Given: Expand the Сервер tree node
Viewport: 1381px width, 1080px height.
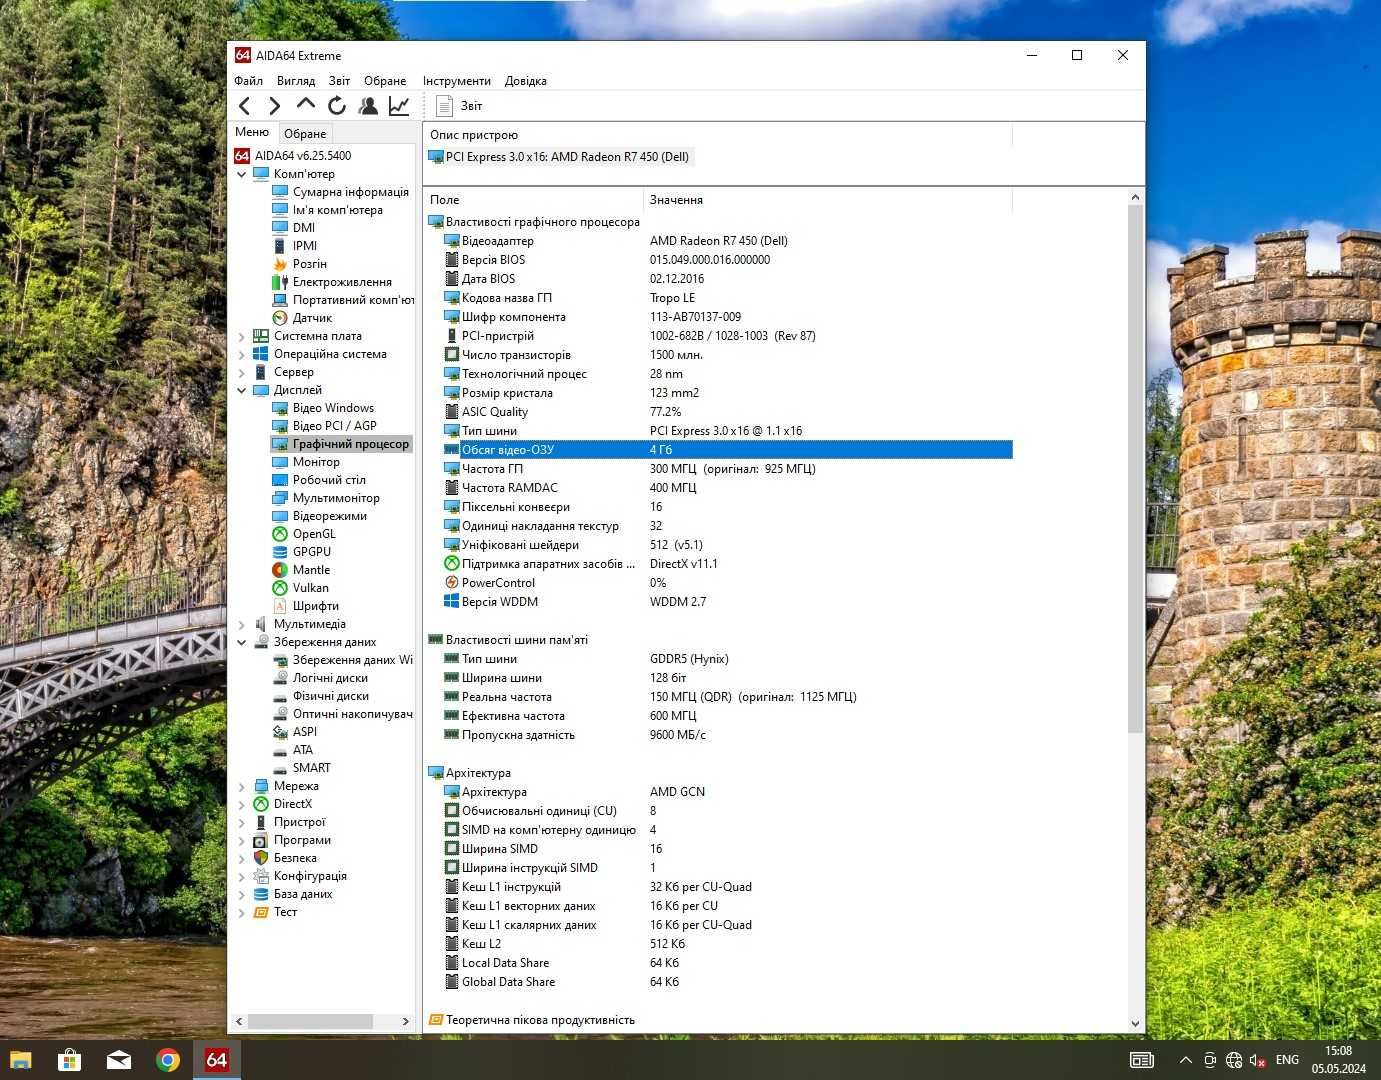Looking at the screenshot, I should [242, 372].
